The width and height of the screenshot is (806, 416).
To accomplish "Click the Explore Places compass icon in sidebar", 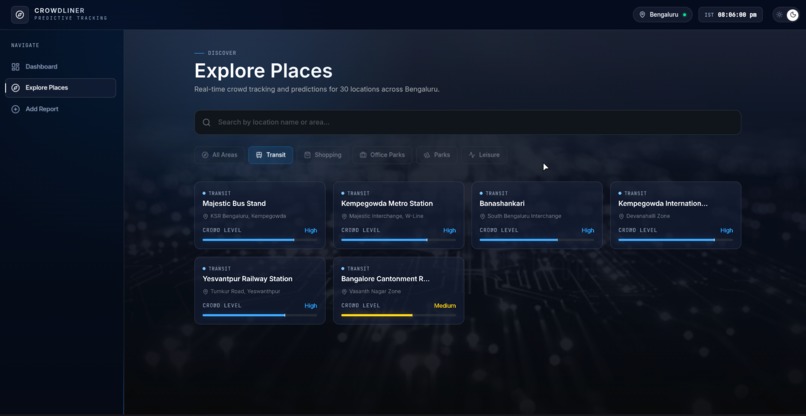I will (15, 88).
